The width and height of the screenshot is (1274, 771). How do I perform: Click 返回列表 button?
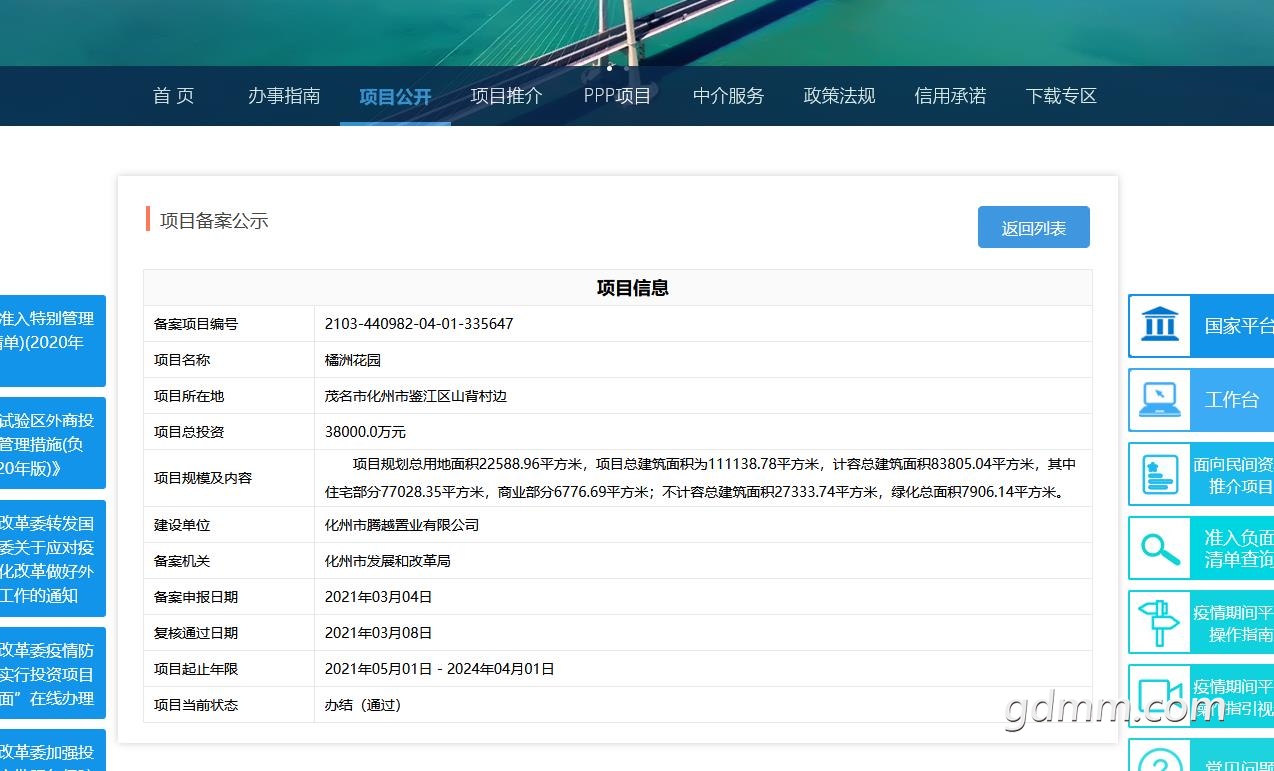pos(1033,228)
